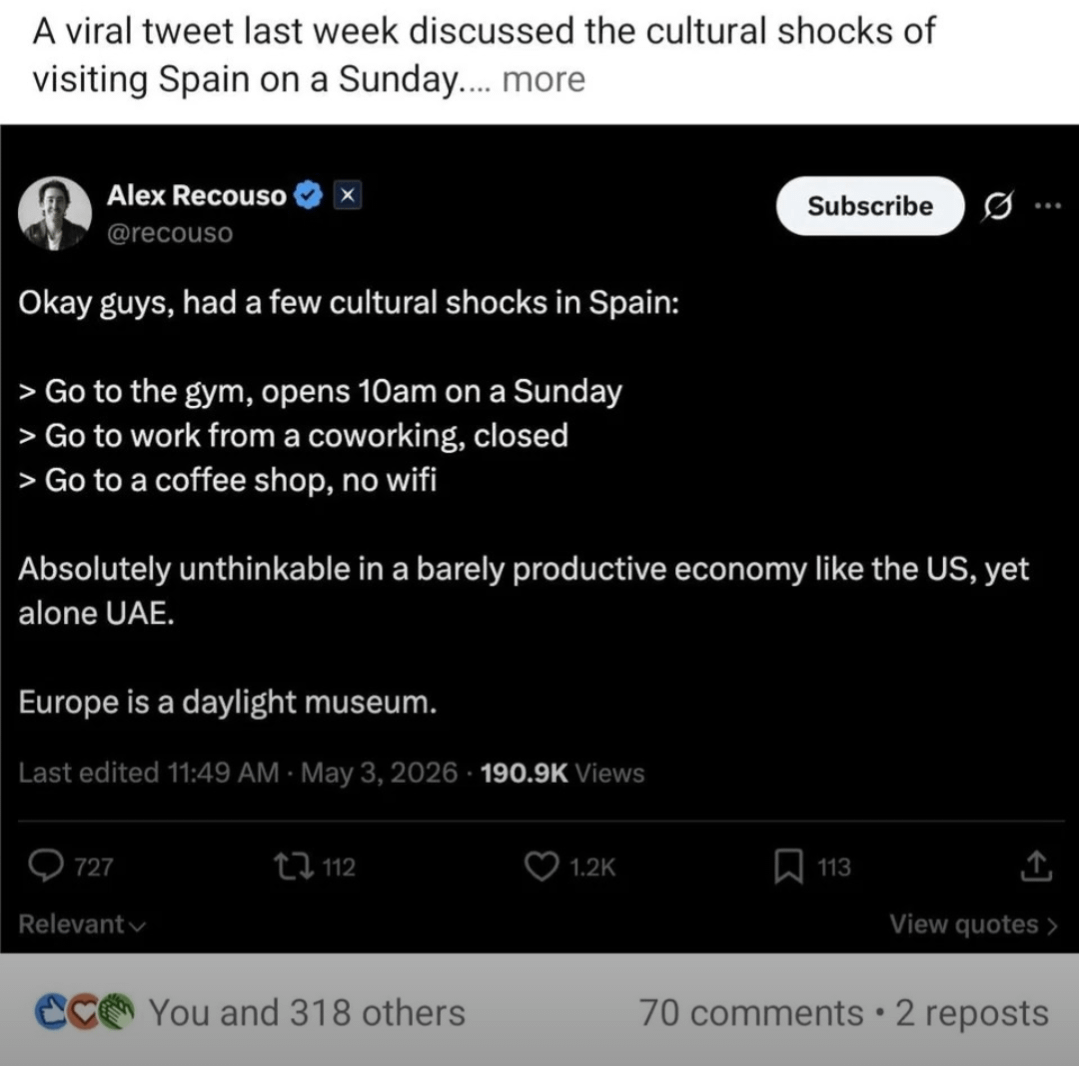
Task: Open View quotes
Action: pyautogui.click(x=973, y=924)
